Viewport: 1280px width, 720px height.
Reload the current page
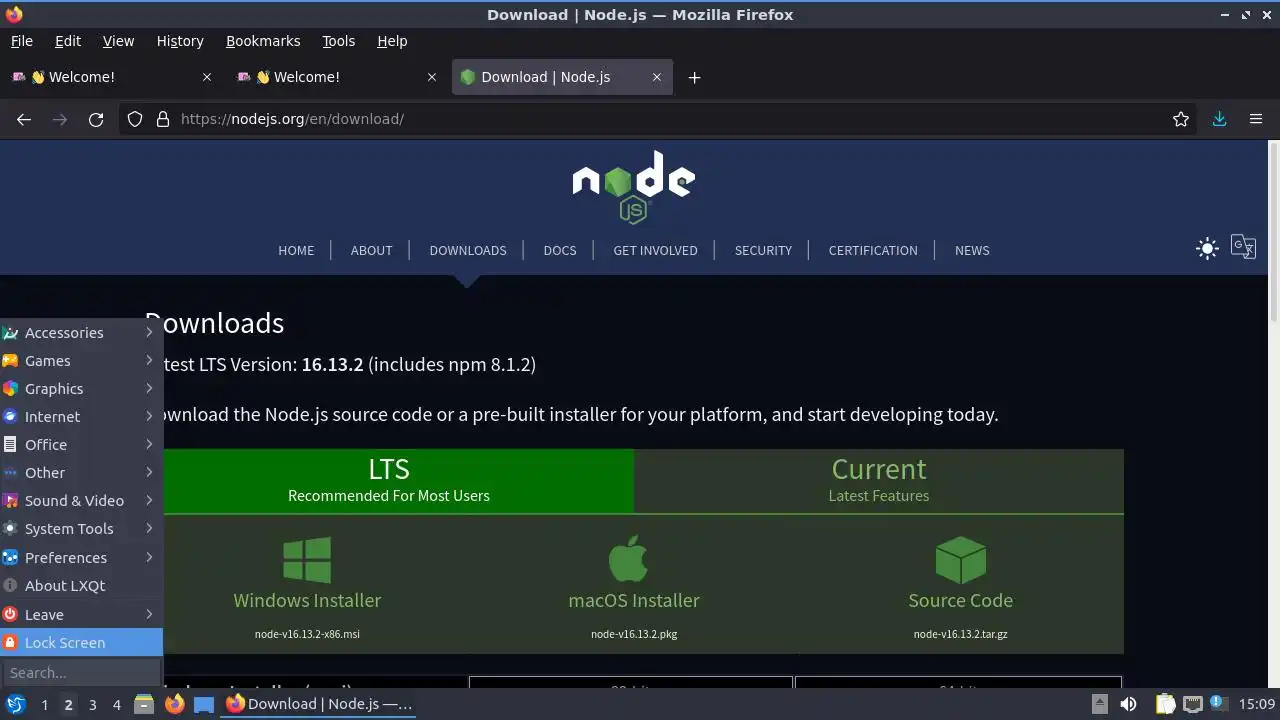pos(96,119)
